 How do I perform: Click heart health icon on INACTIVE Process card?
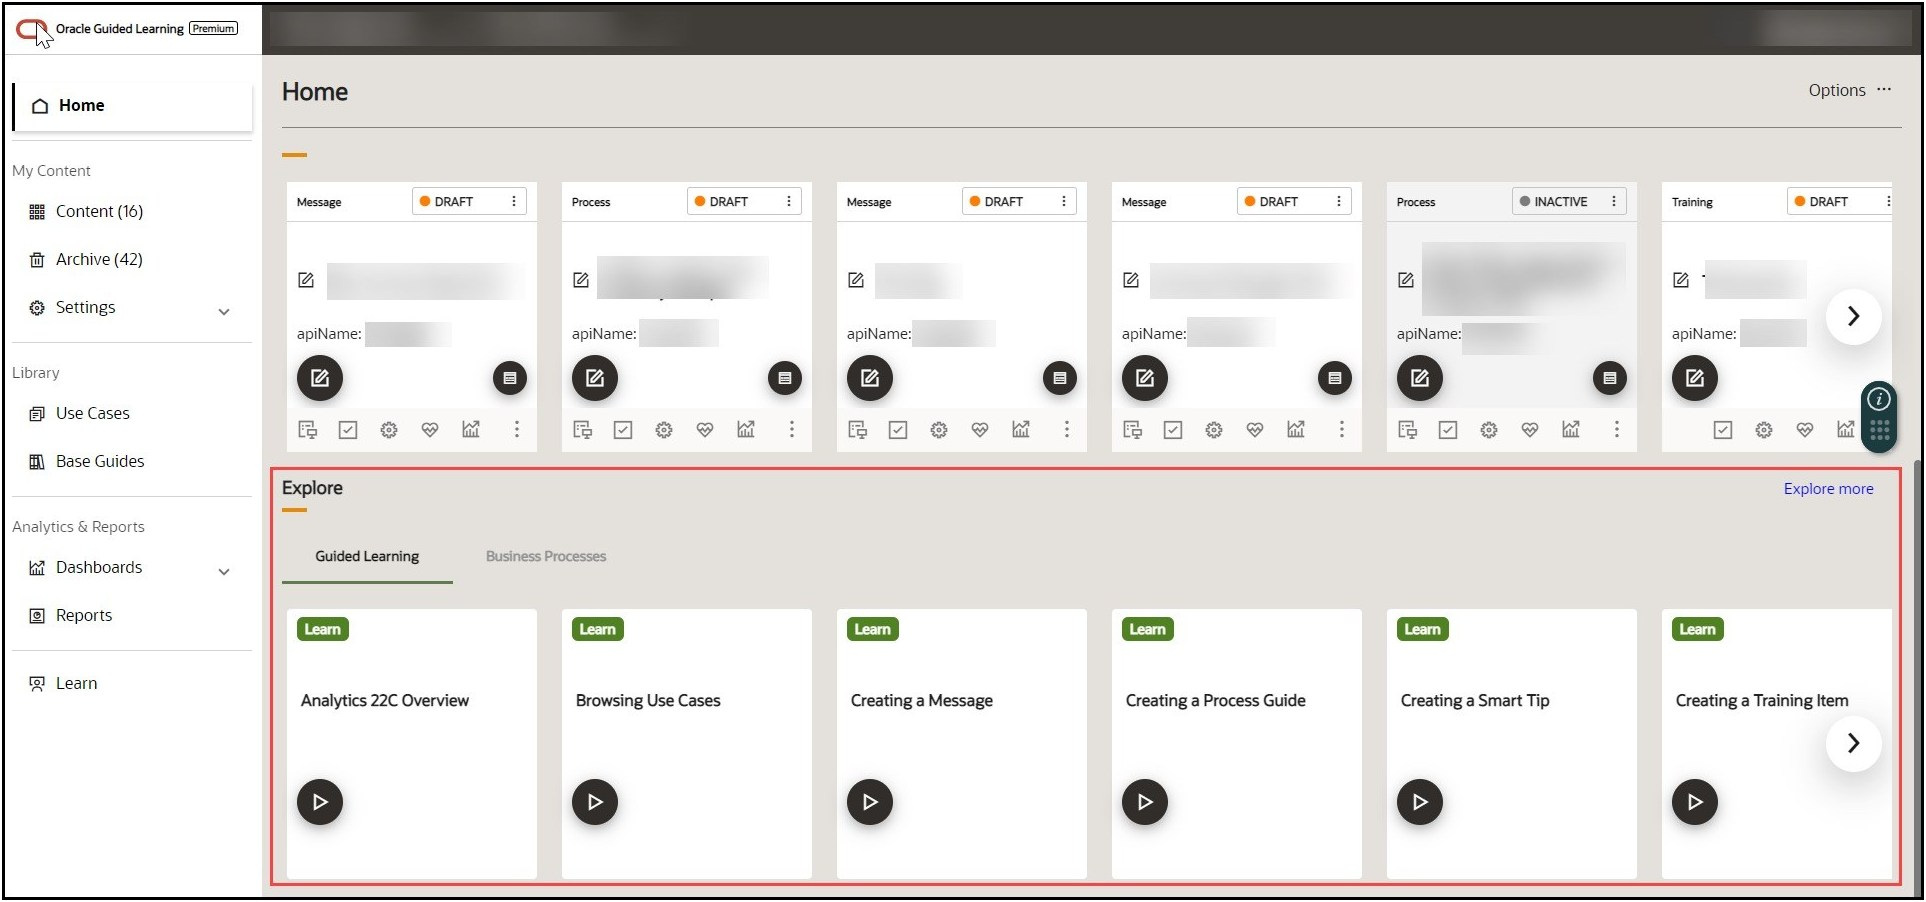point(1530,430)
